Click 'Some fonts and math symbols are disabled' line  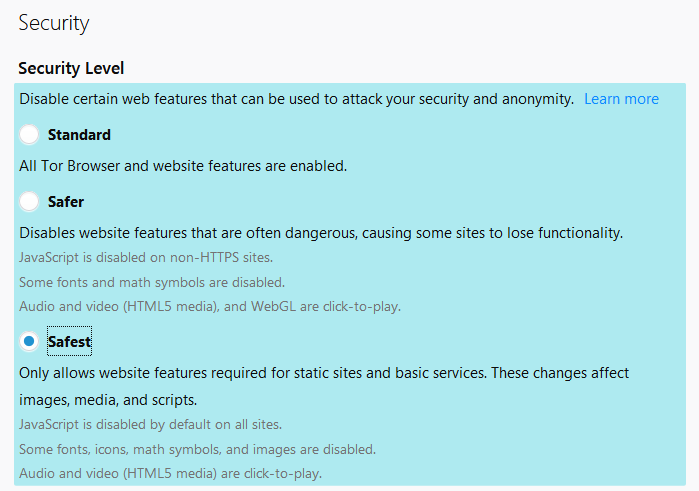[x=152, y=282]
